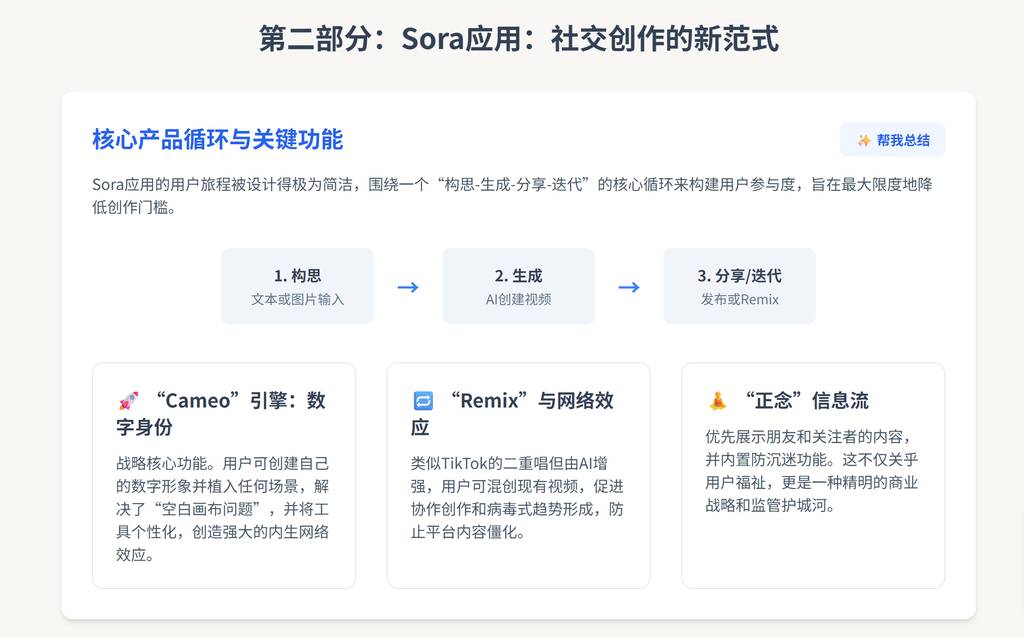Click the 文本或图片输入 subtitle text
1024x637 pixels.
[297, 299]
